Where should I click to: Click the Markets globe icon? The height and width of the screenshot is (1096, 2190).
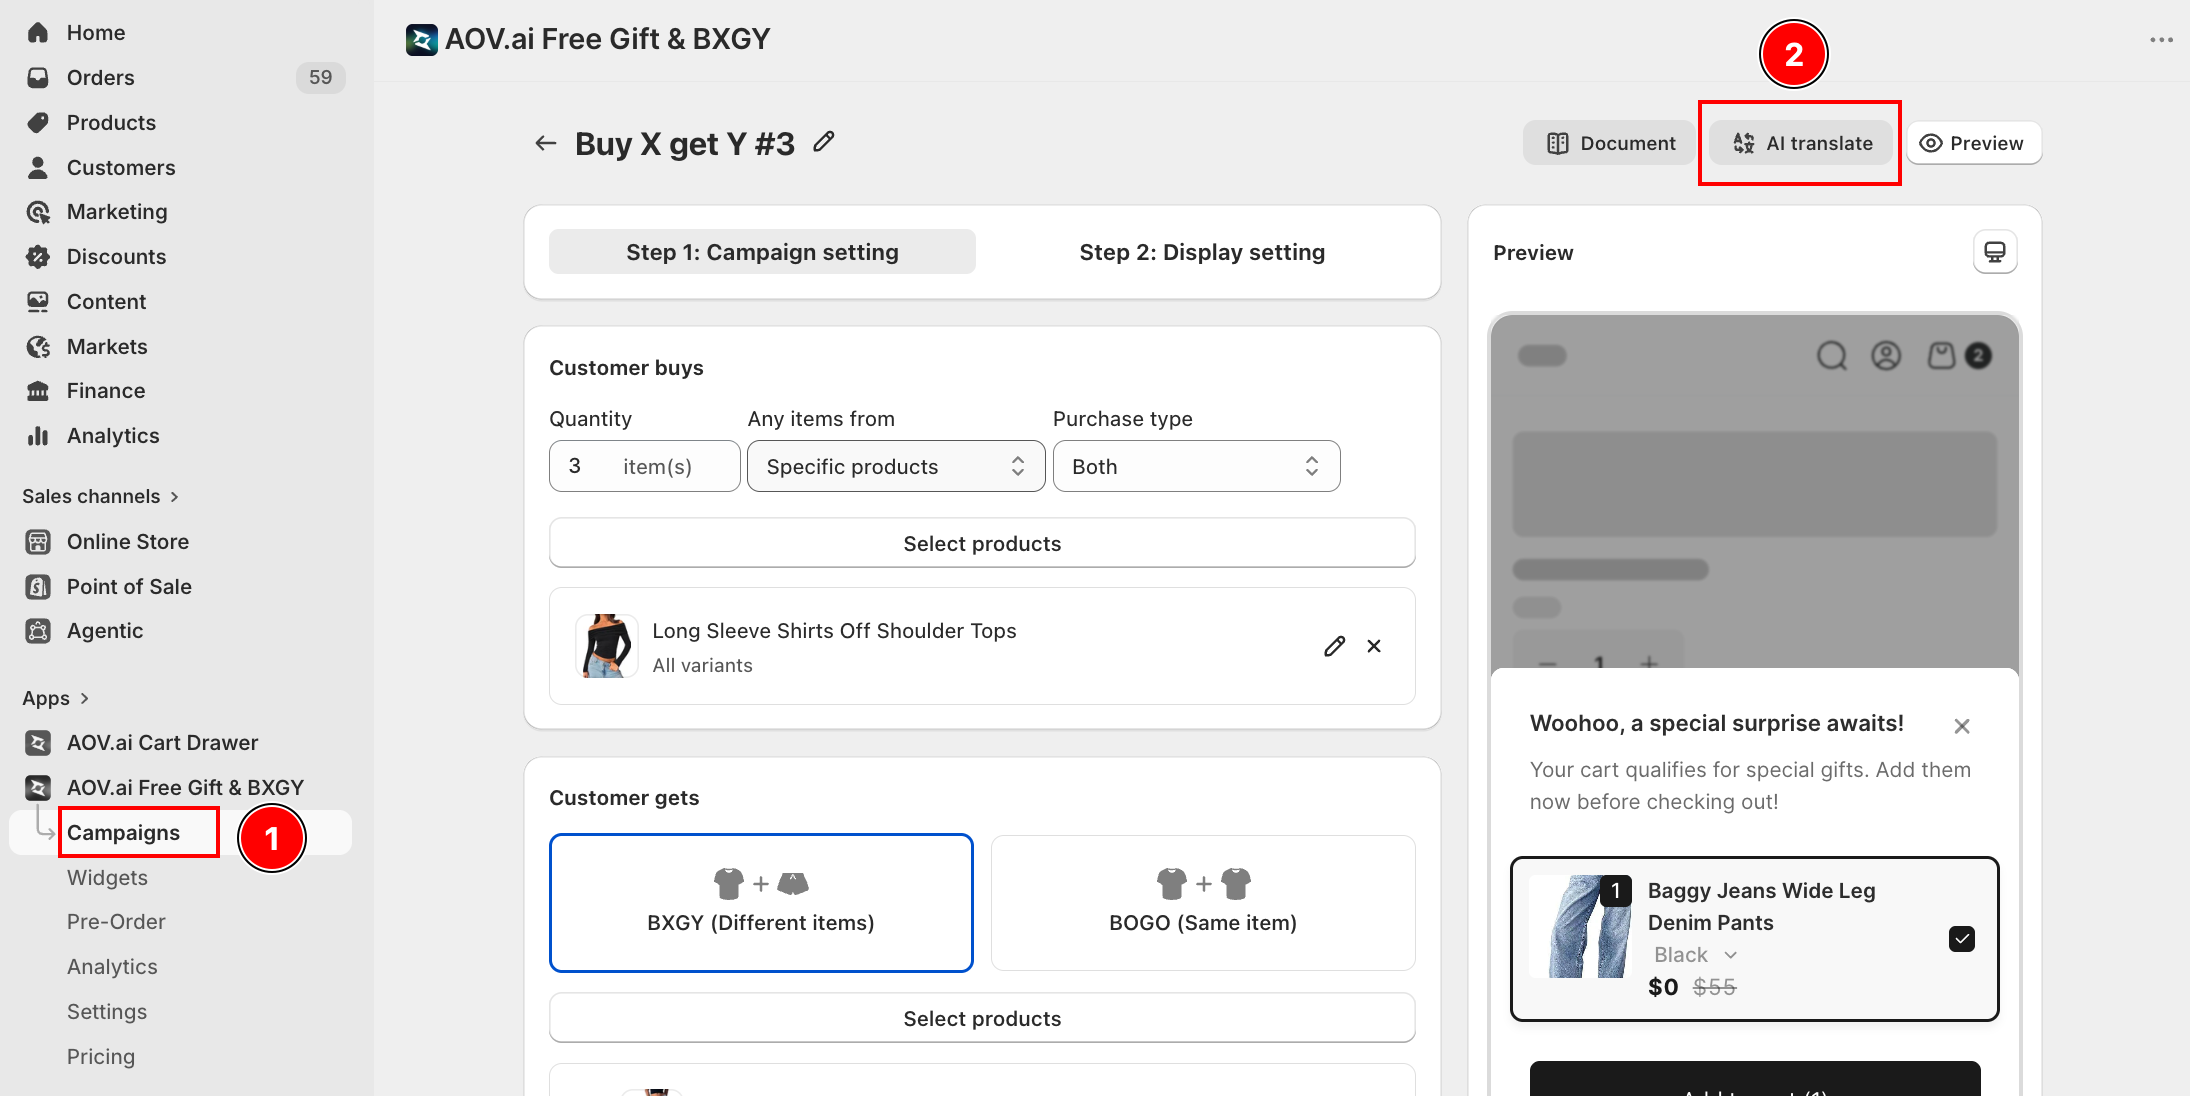[38, 346]
